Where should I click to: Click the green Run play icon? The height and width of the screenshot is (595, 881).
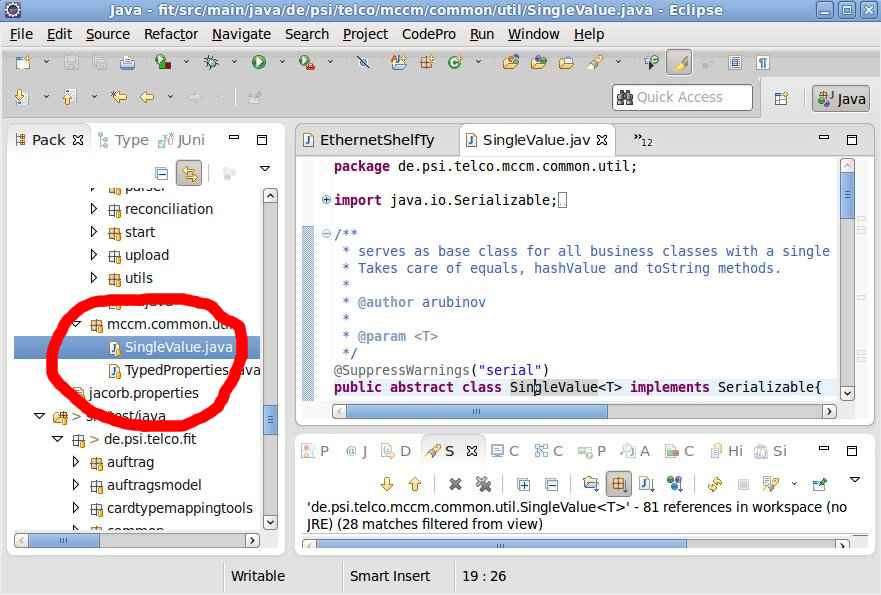pyautogui.click(x=259, y=62)
